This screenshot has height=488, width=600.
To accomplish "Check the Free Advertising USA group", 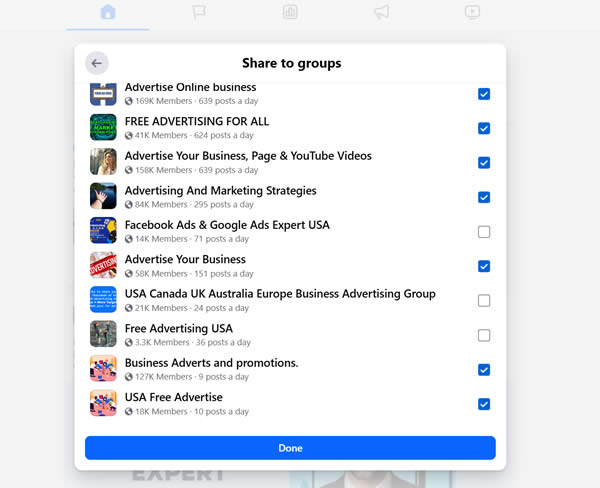I will 484,335.
